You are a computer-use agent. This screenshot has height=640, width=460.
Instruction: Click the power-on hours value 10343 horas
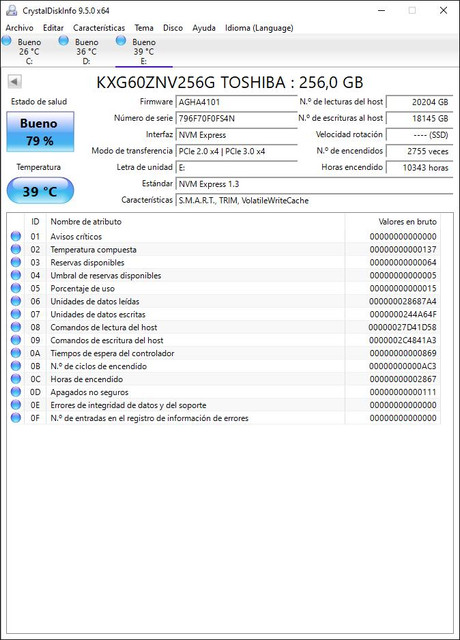tap(419, 167)
